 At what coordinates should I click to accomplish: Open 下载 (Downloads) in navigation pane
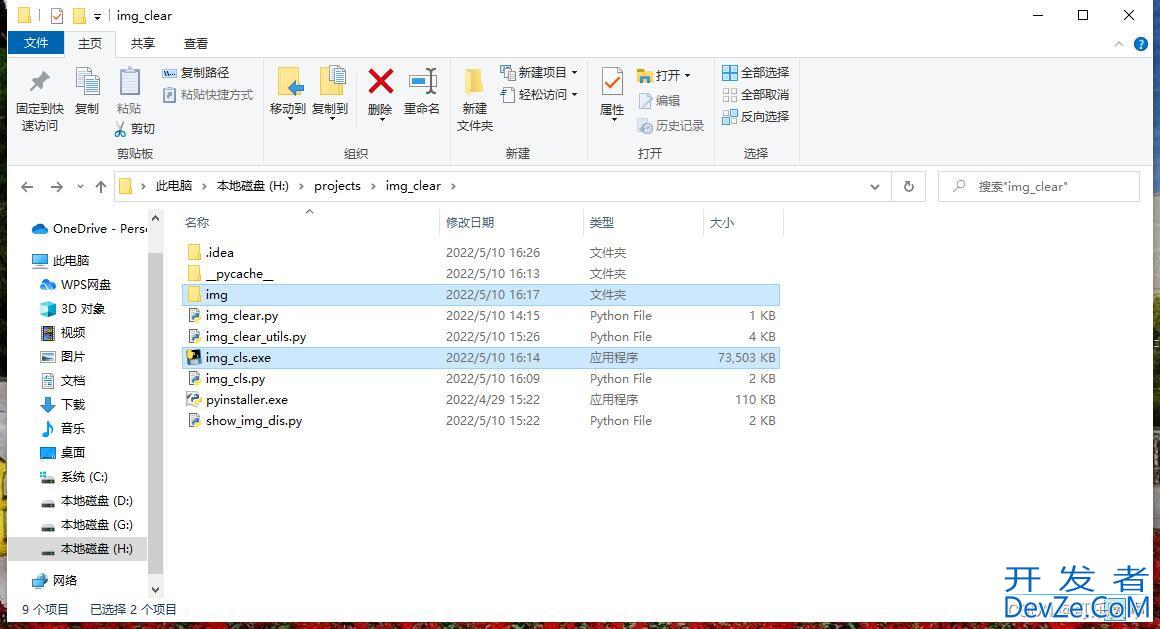tap(63, 404)
